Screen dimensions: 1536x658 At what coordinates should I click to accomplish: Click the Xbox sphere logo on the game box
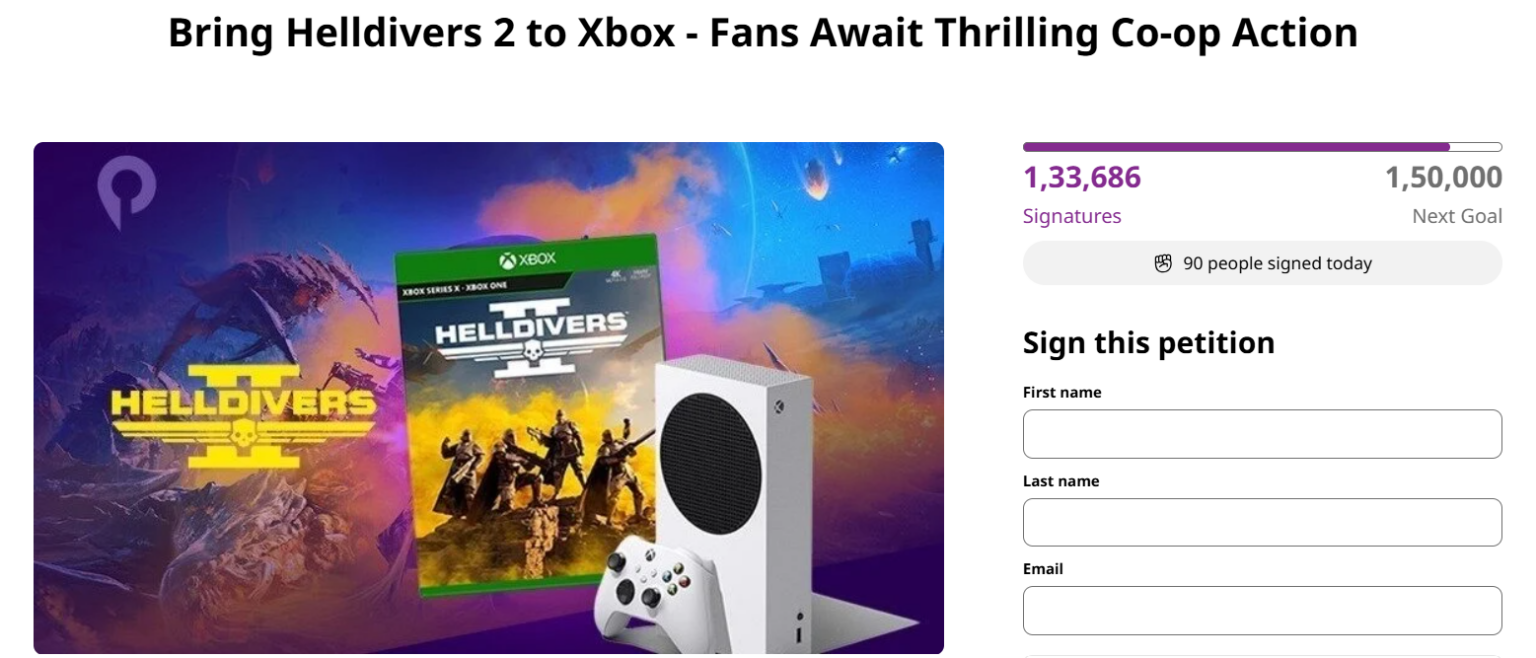coord(508,260)
